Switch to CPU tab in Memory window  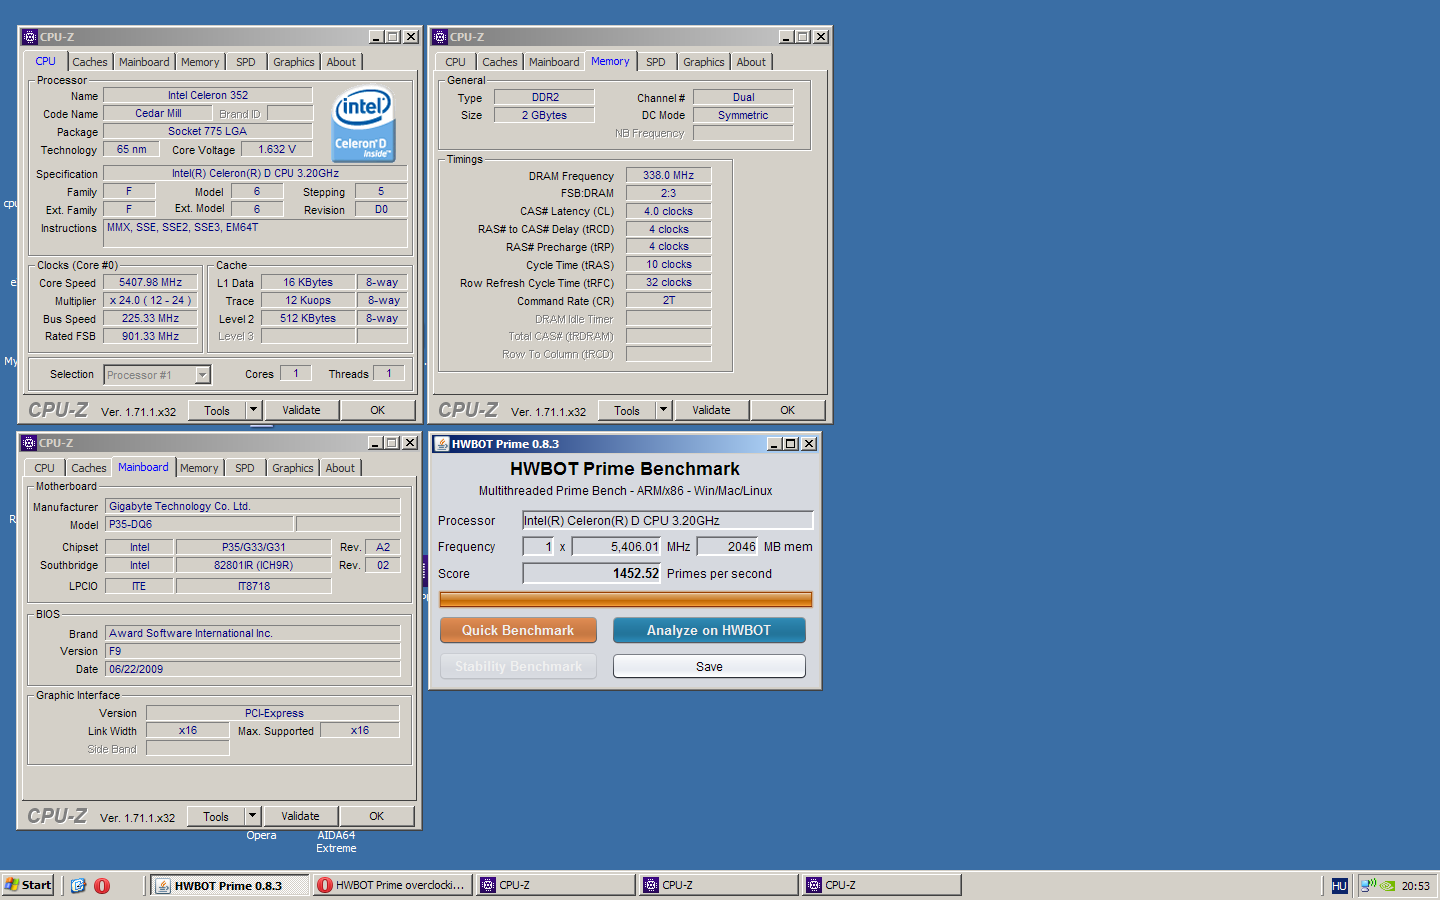[x=456, y=62]
